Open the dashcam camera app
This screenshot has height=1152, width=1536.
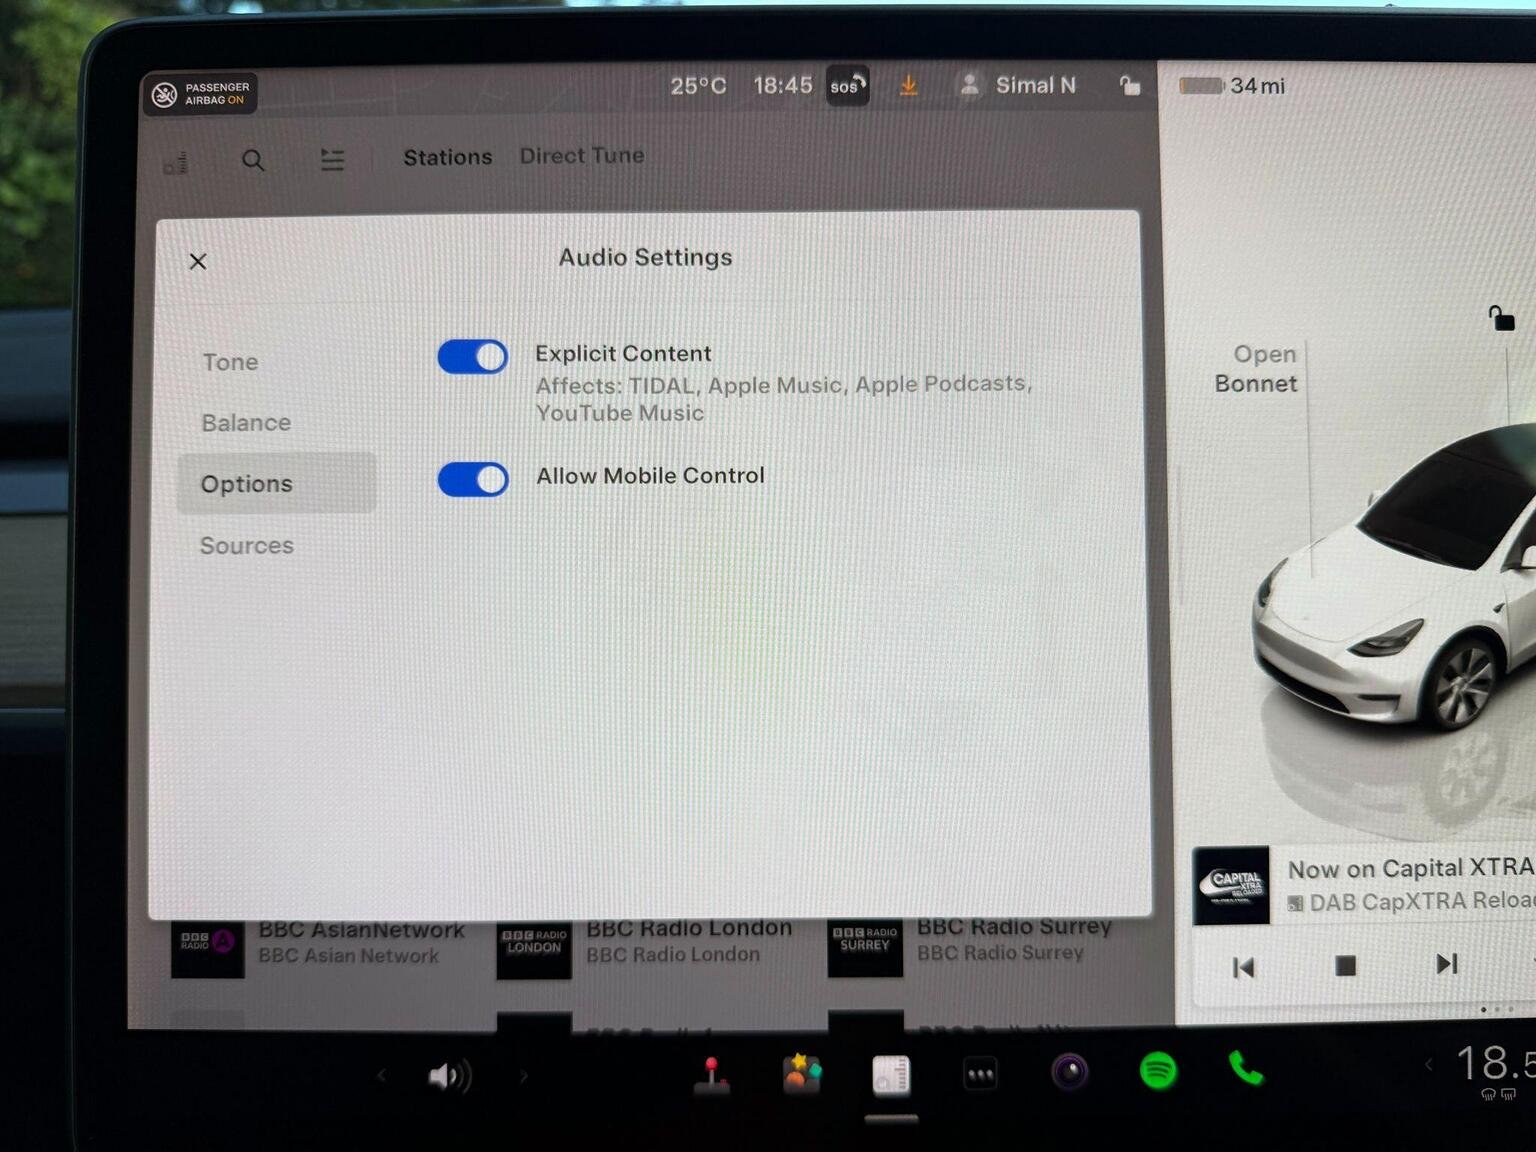coord(1069,1072)
